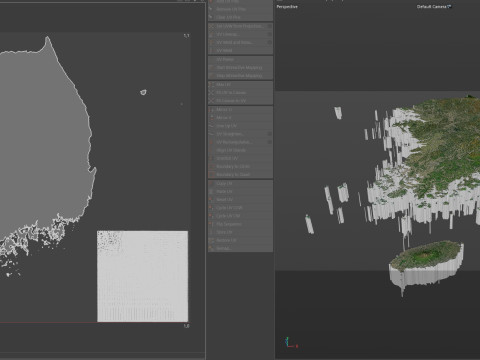Select the large white square UV island
Image resolution: width=480 pixels, height=360 pixels.
click(142, 276)
